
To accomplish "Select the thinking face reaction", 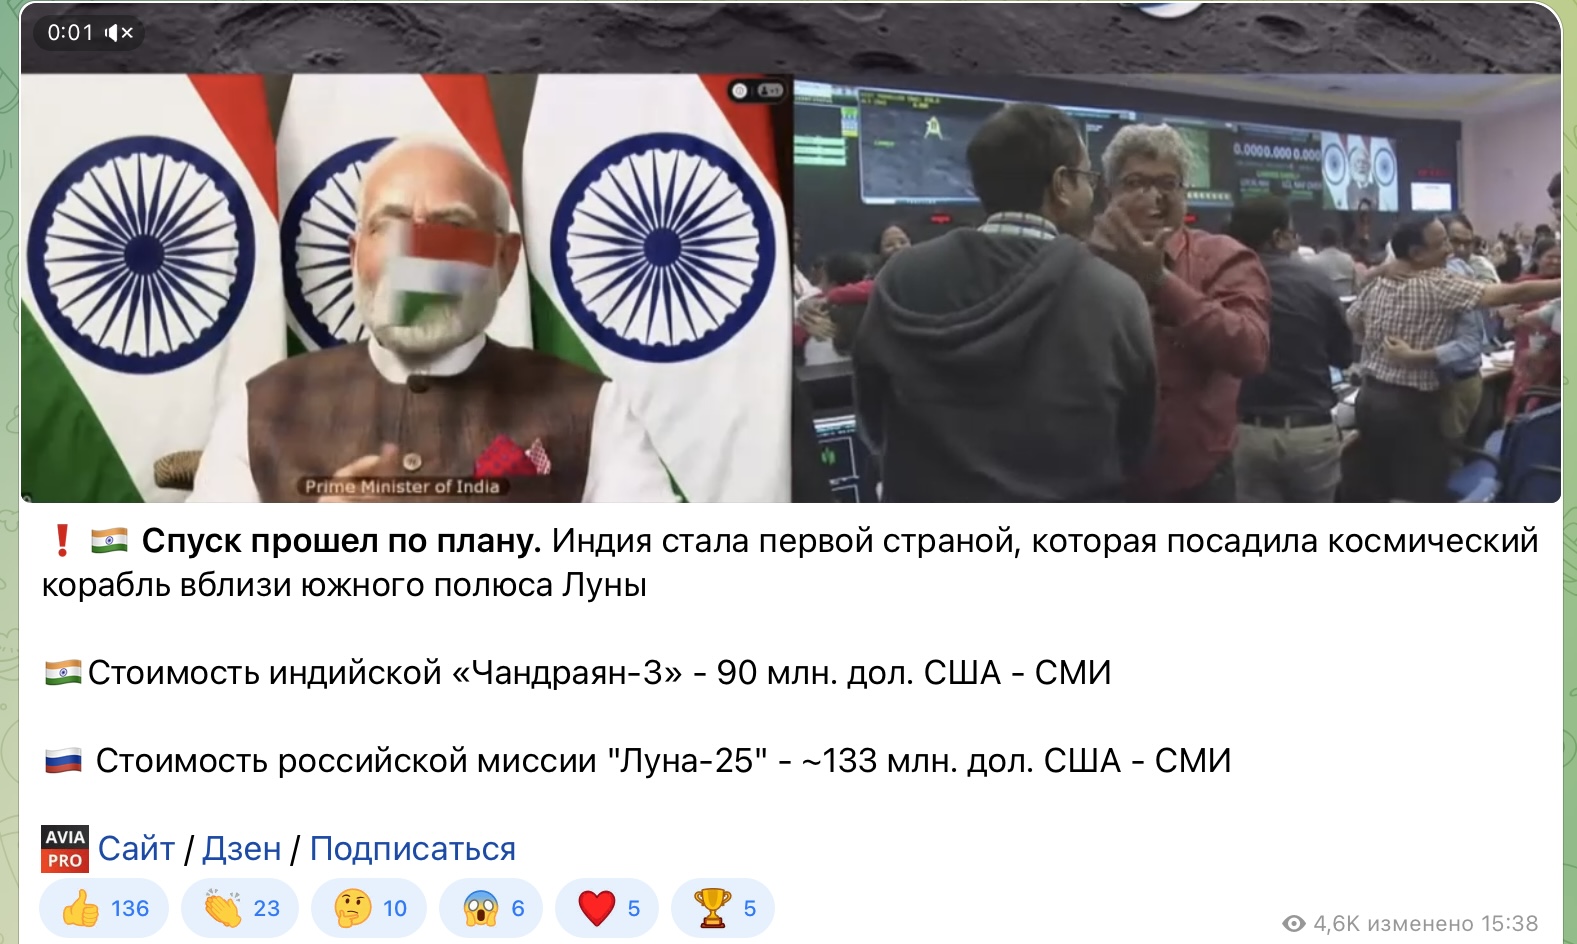I will (x=369, y=908).
